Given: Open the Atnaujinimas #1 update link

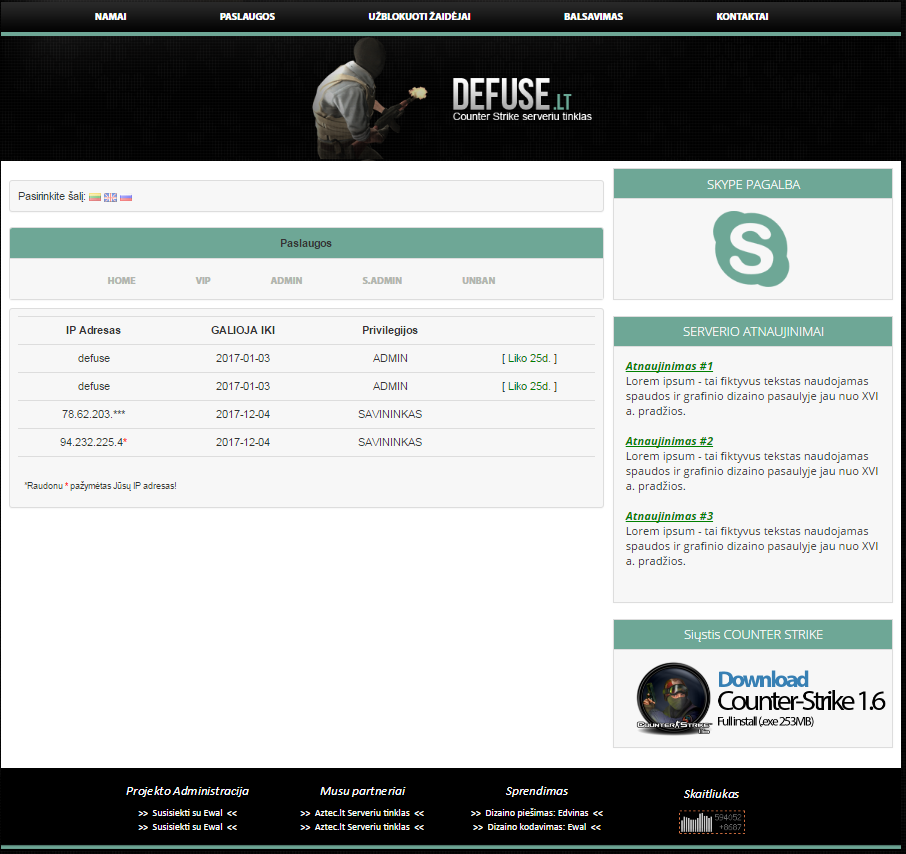Looking at the screenshot, I should [669, 366].
